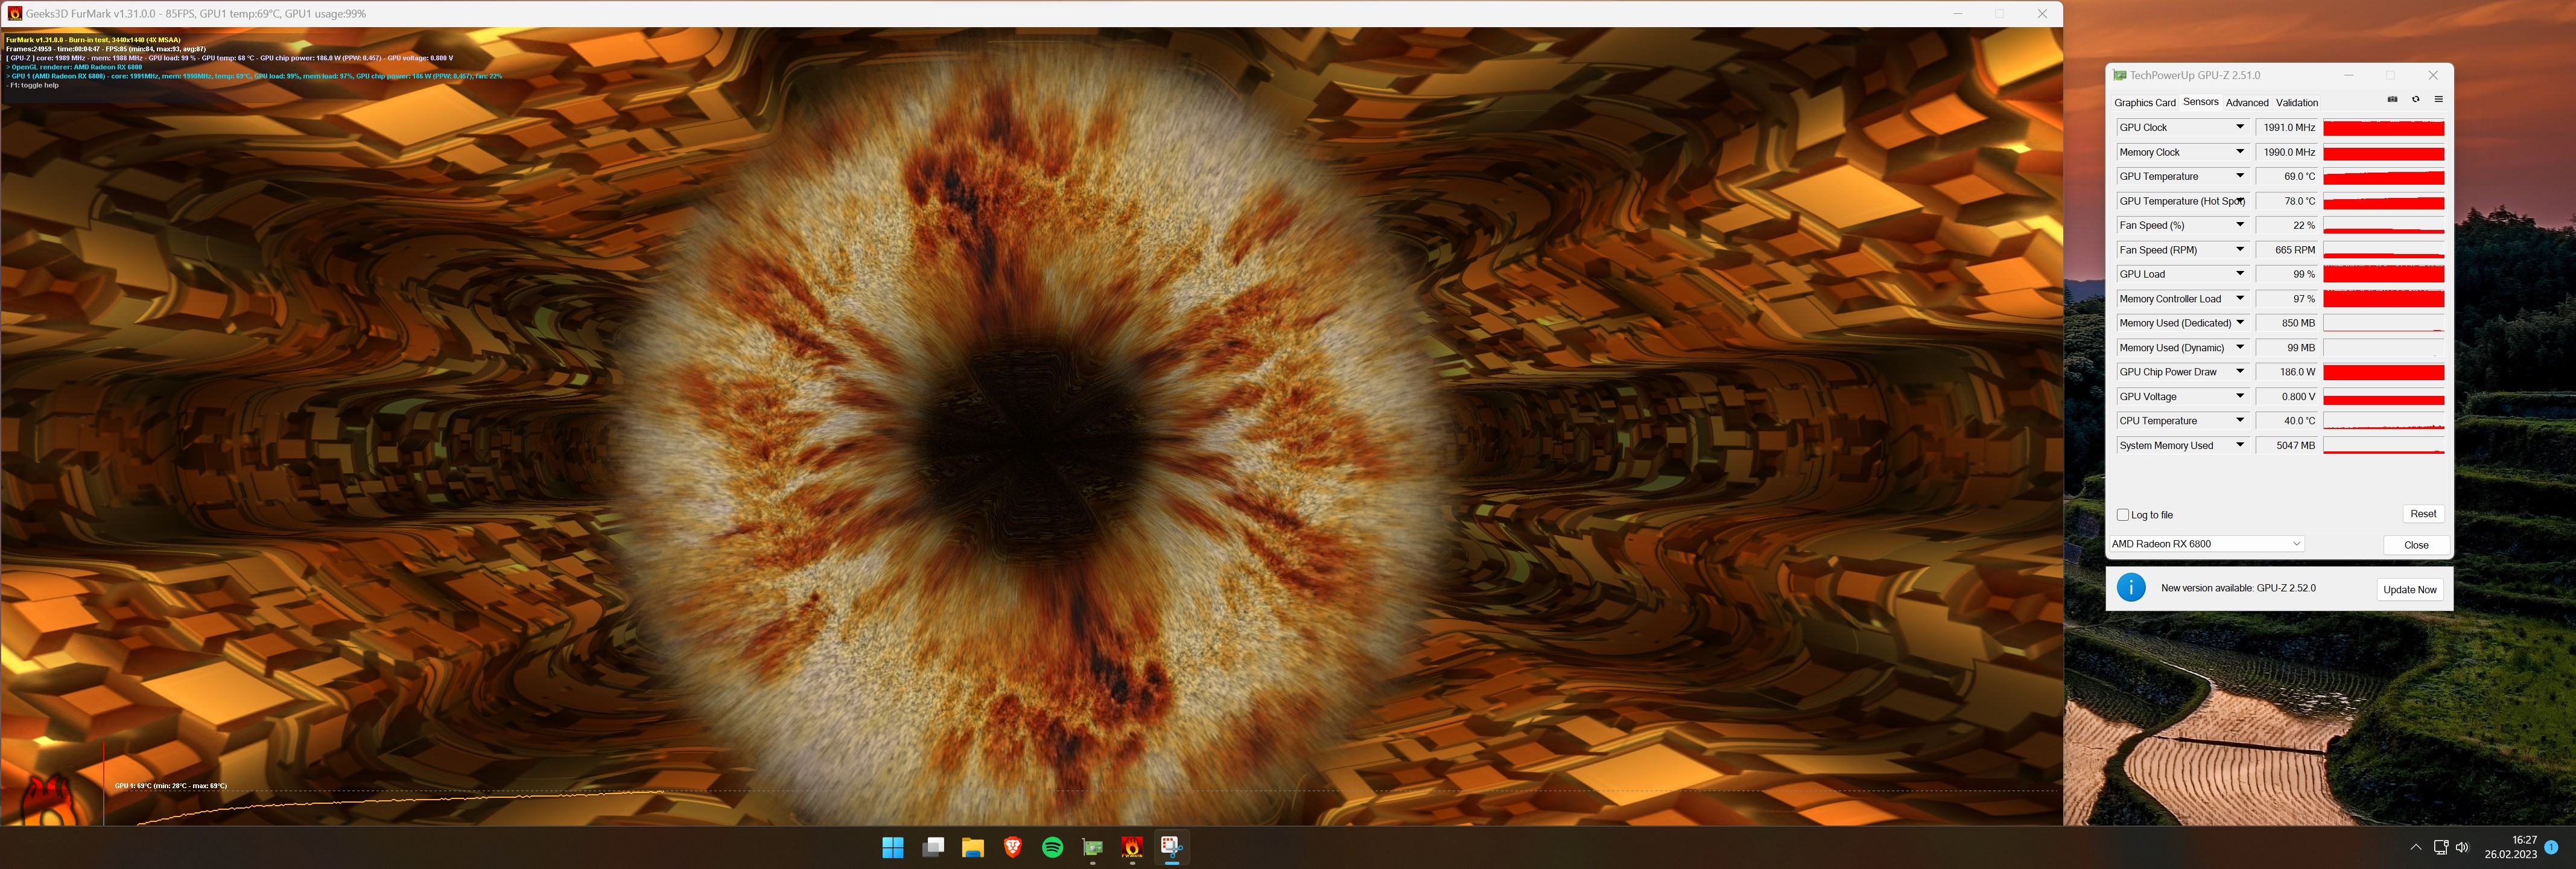Close the FurMark window
The image size is (2576, 869).
click(x=2042, y=14)
